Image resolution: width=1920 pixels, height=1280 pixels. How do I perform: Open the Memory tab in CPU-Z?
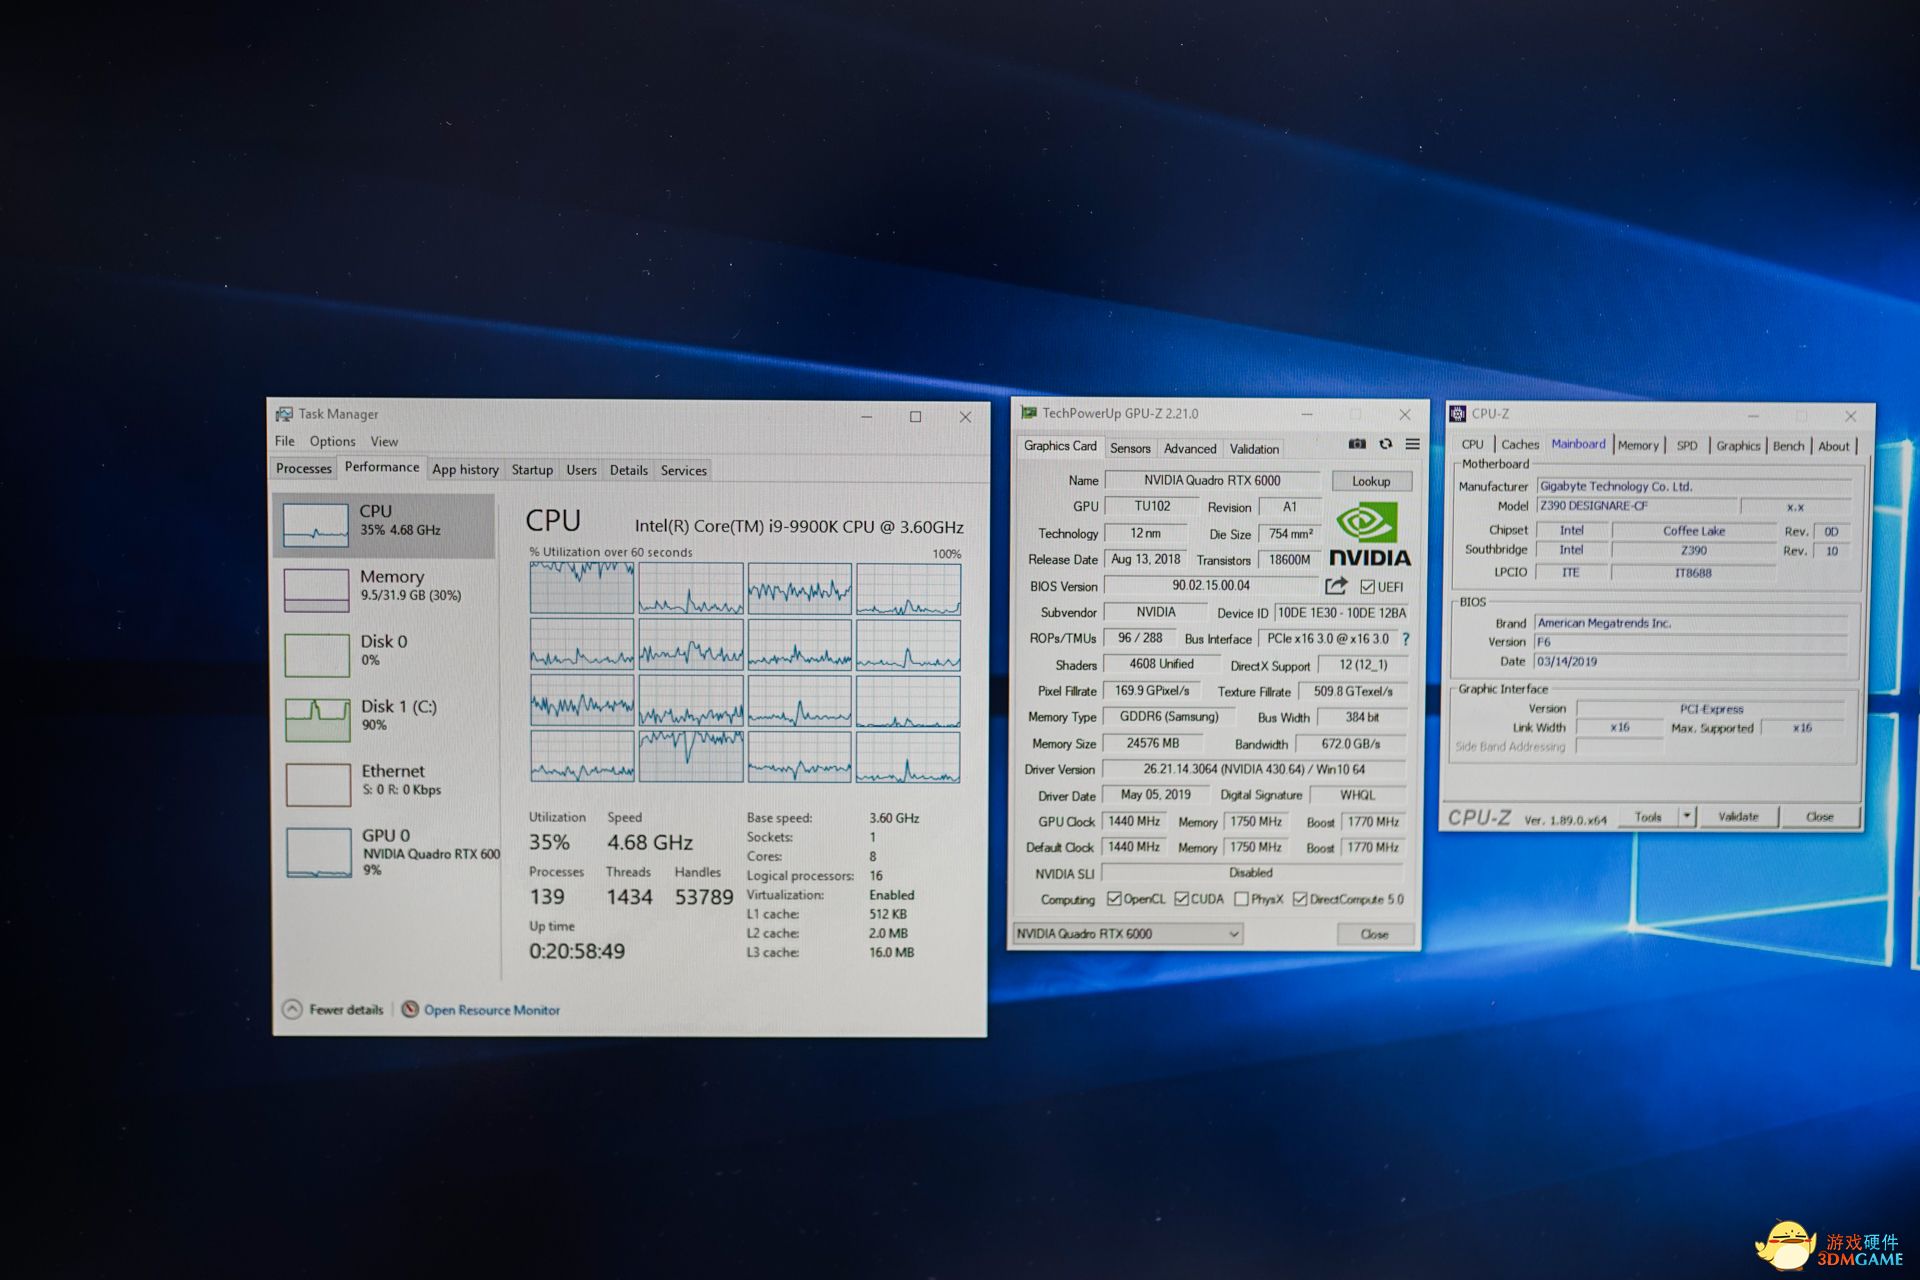coord(1638,445)
